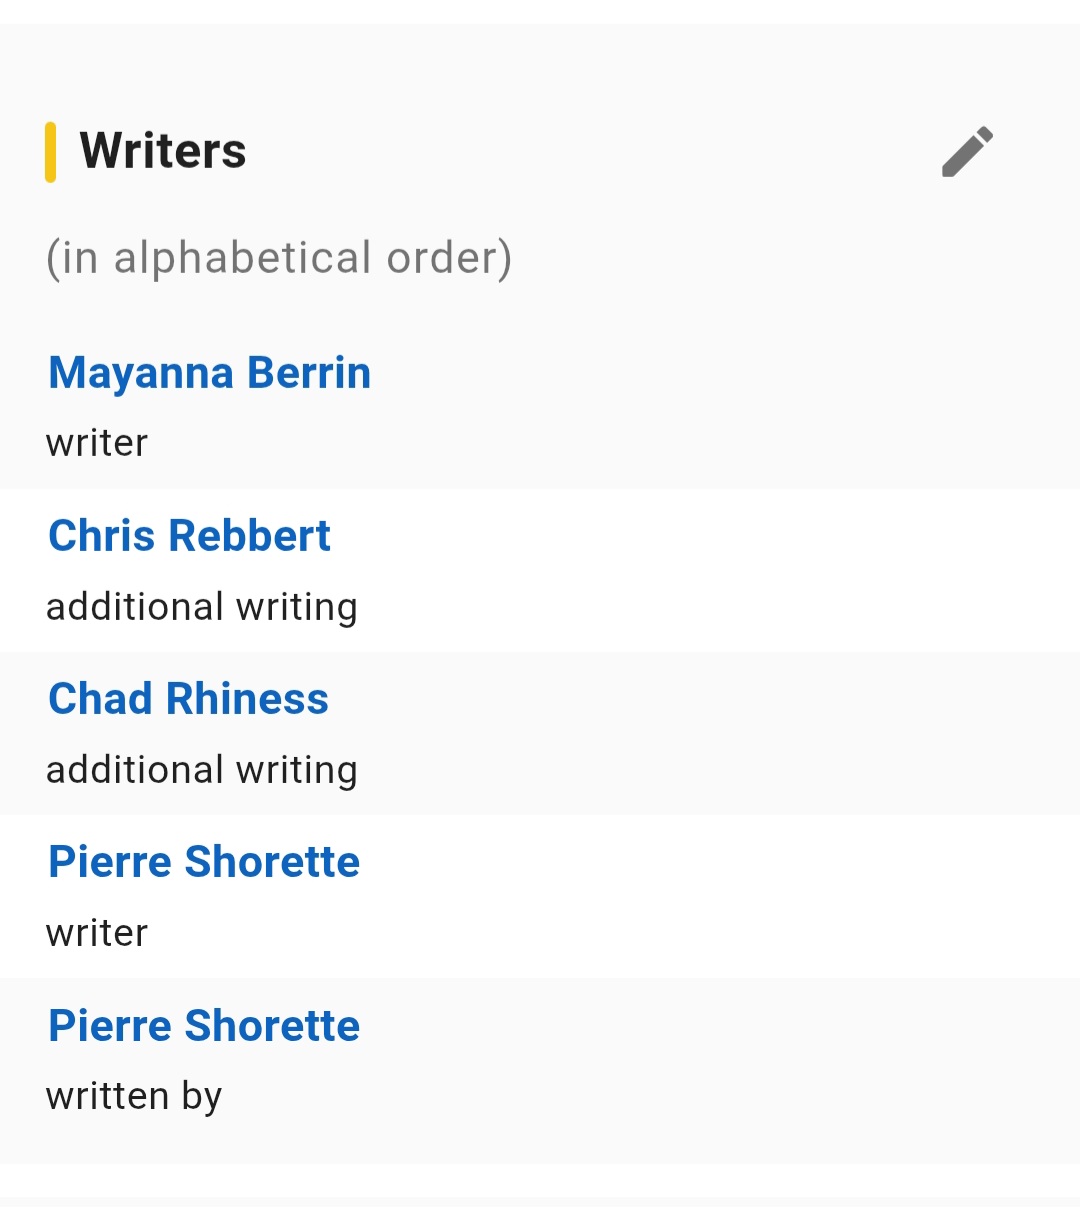Click the "(in alphabetical order)" note
Image resolution: width=1080 pixels, height=1207 pixels.
click(279, 258)
